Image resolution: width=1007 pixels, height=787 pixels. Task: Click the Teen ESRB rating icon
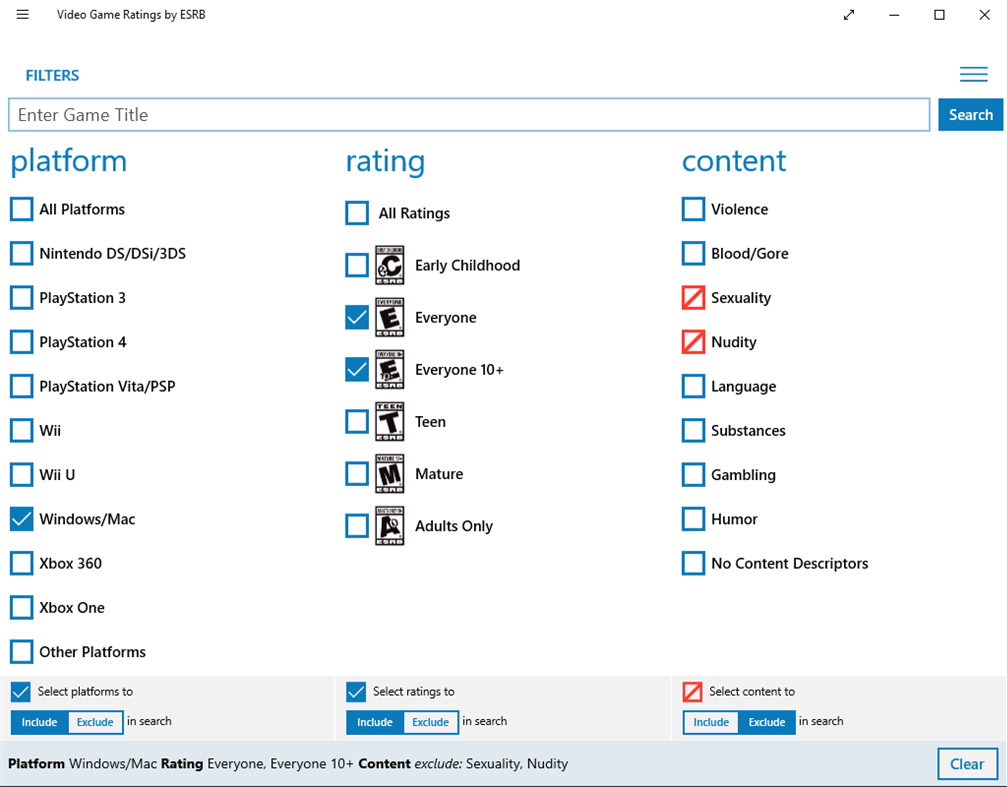(x=390, y=421)
